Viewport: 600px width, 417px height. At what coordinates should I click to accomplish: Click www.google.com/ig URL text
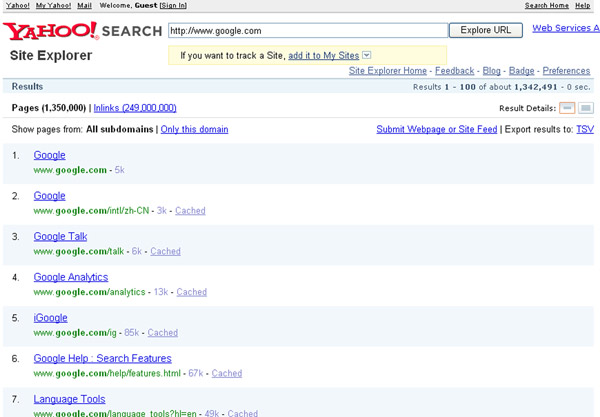tap(75, 333)
